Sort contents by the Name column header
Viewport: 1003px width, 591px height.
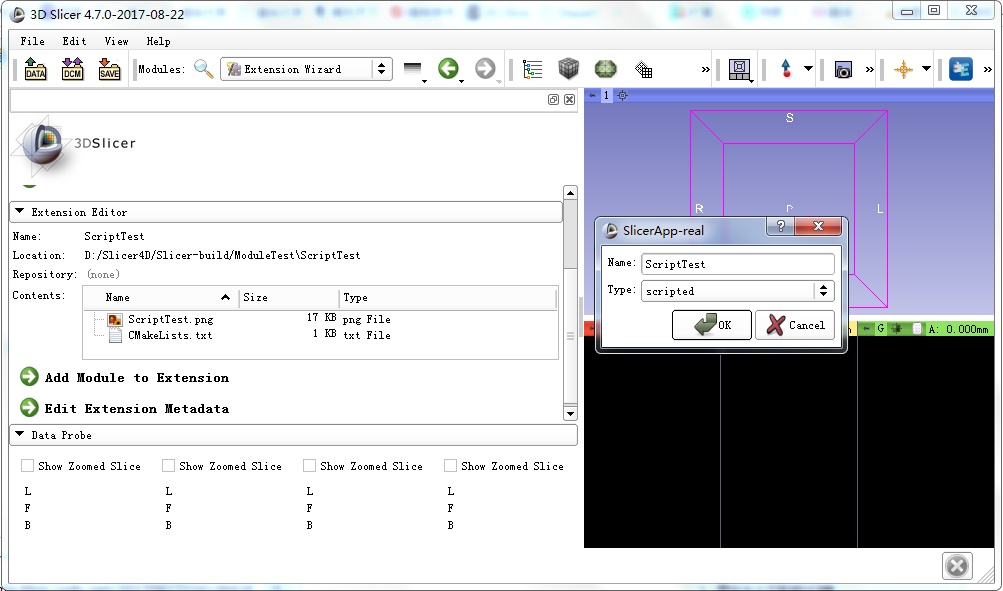pos(161,297)
